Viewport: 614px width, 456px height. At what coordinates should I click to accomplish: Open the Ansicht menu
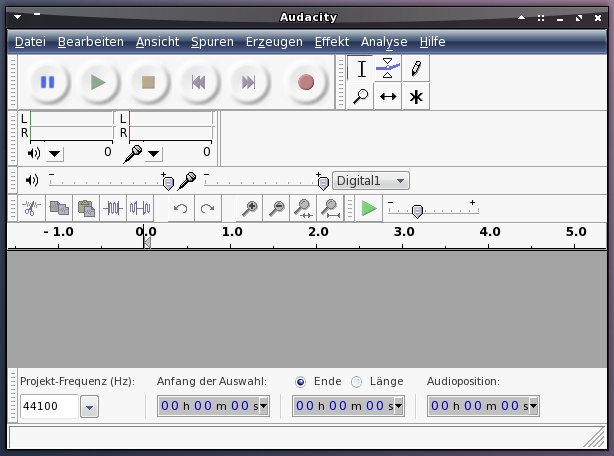[x=157, y=41]
